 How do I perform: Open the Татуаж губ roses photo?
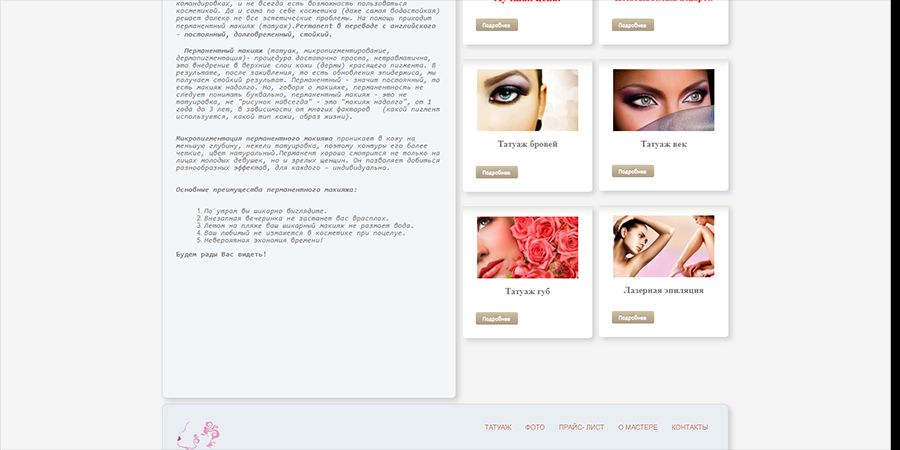pos(527,247)
